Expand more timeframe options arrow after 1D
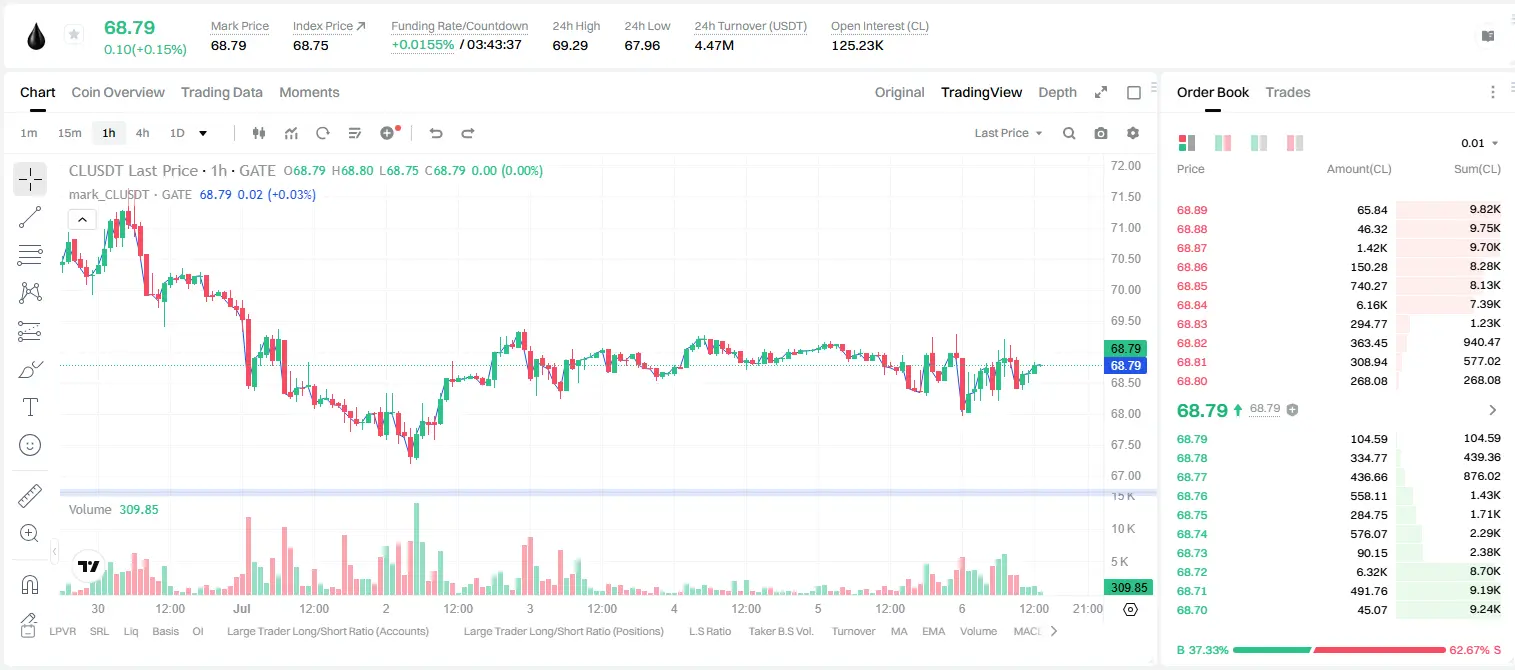 click(203, 133)
